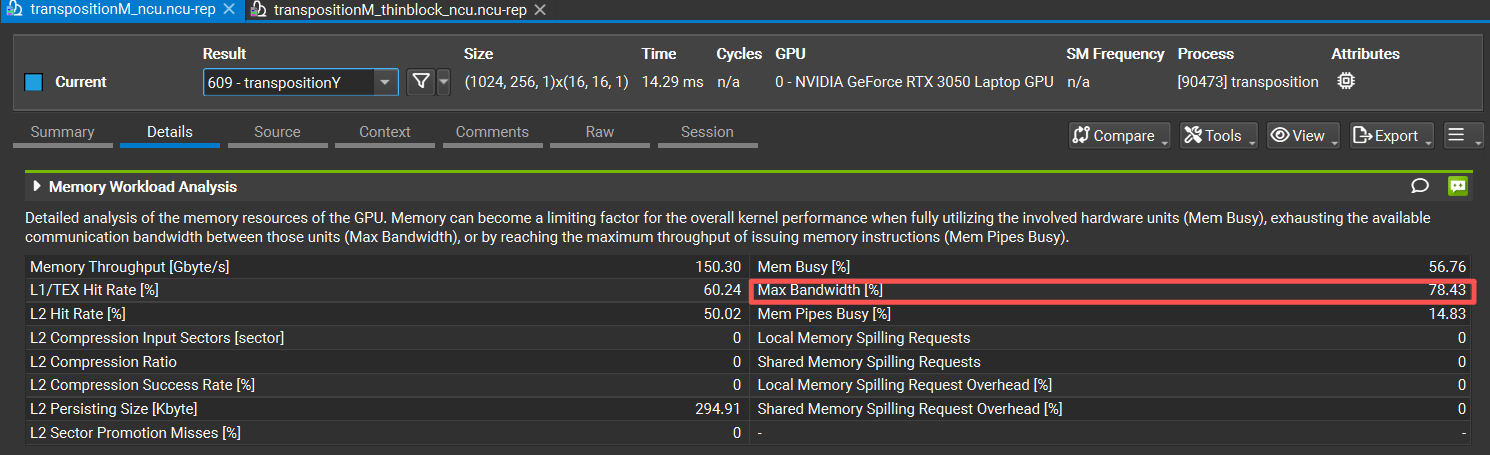Image resolution: width=1490 pixels, height=455 pixels.
Task: Switch to the Source tab
Action: [x=277, y=132]
